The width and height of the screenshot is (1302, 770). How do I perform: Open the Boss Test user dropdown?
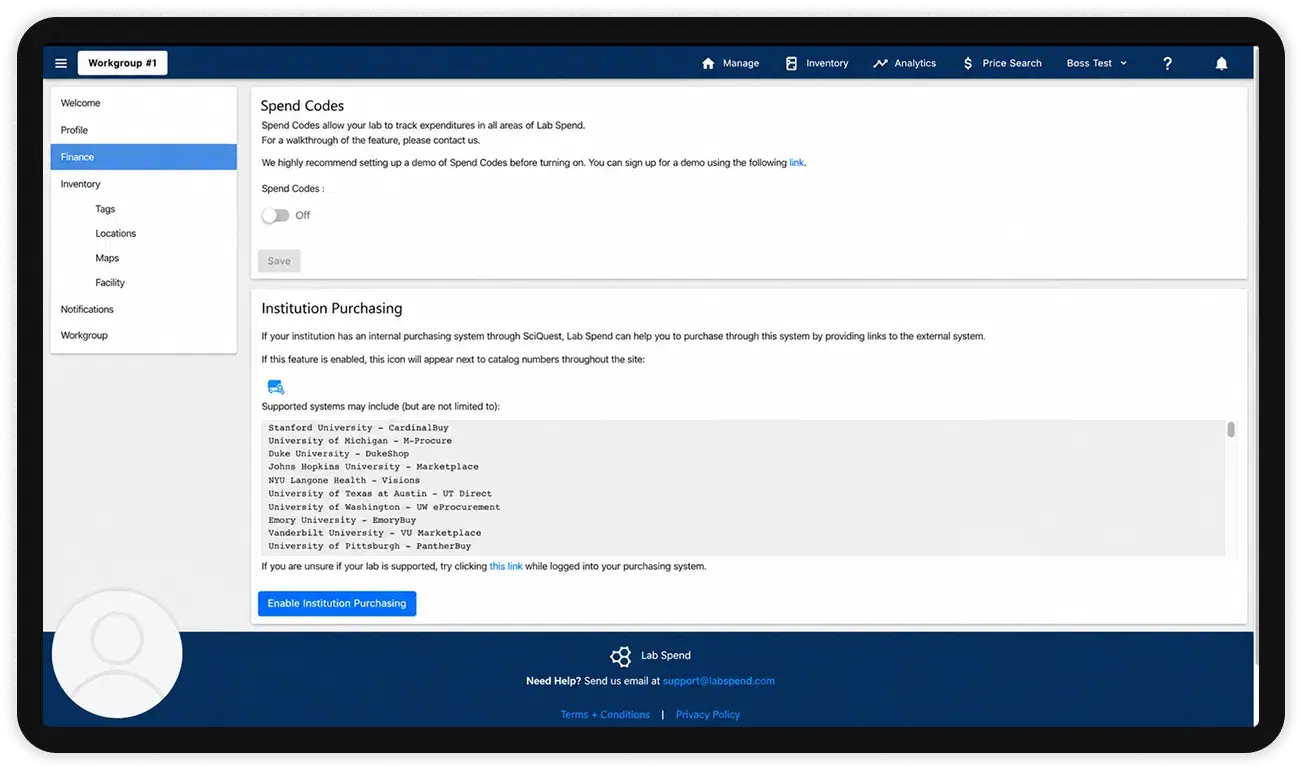(1097, 63)
